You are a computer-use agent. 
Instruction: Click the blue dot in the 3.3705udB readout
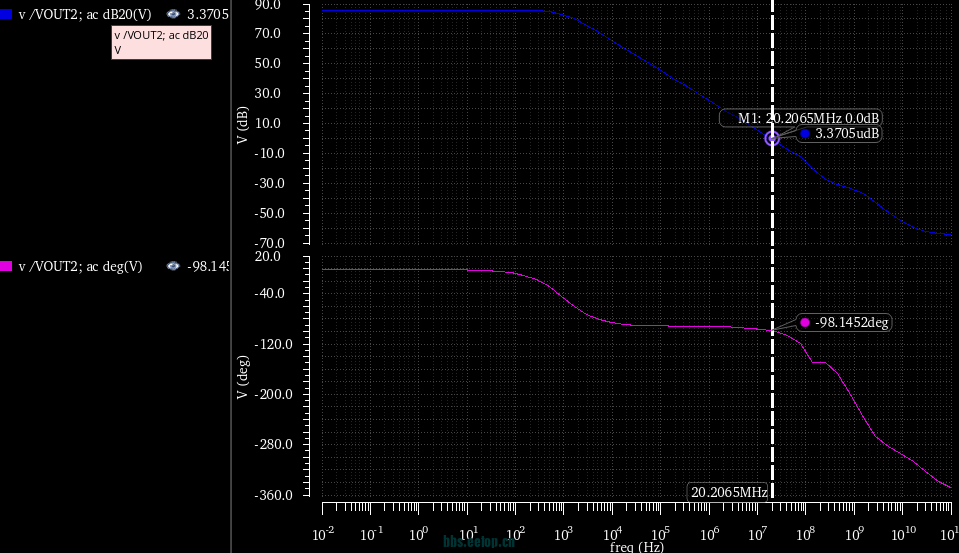pyautogui.click(x=805, y=133)
